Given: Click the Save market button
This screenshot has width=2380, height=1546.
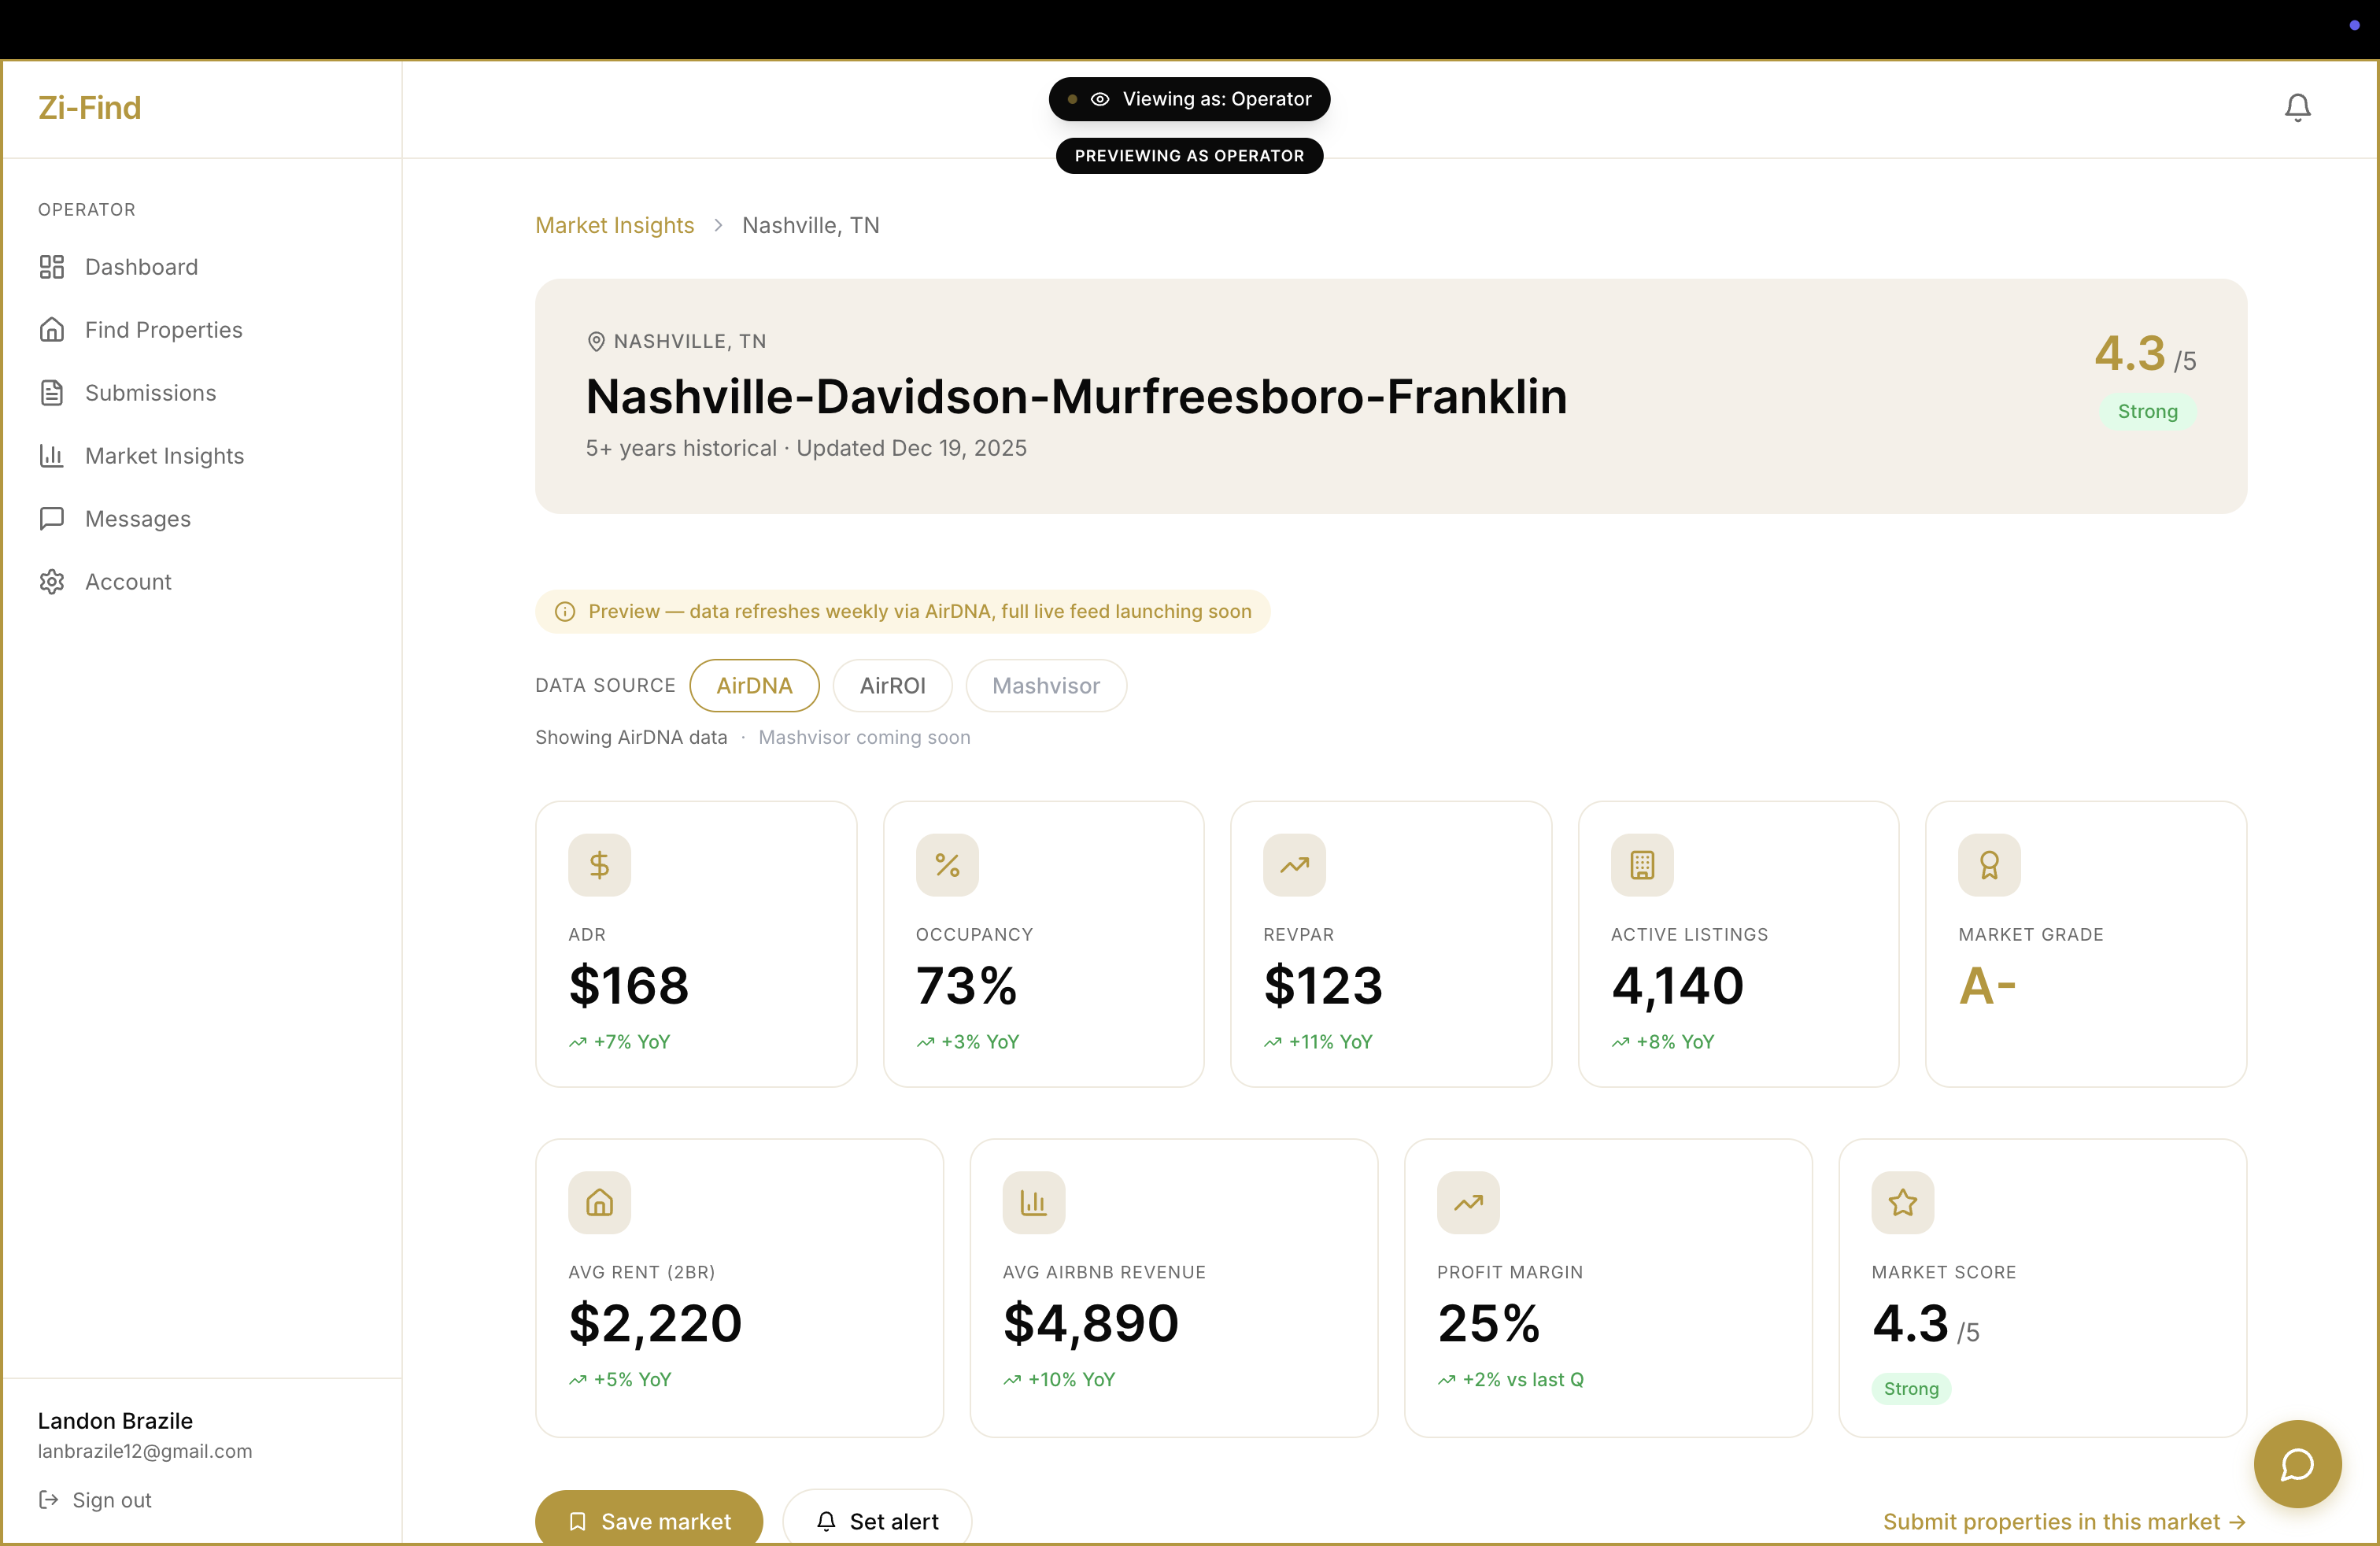Looking at the screenshot, I should tap(649, 1519).
